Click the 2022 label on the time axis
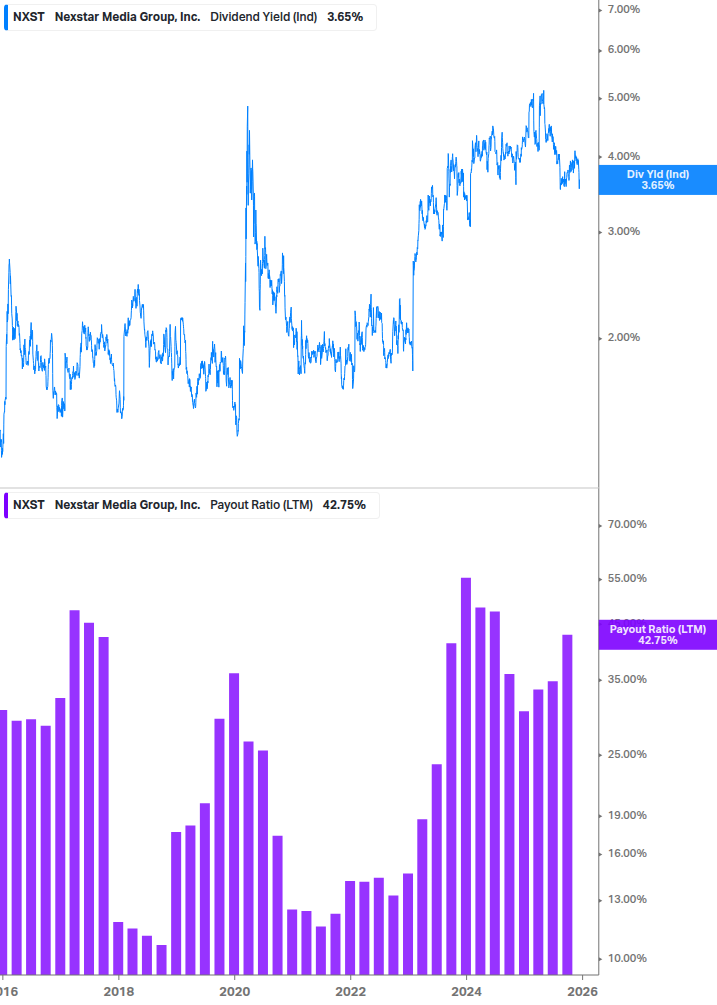 (350, 992)
